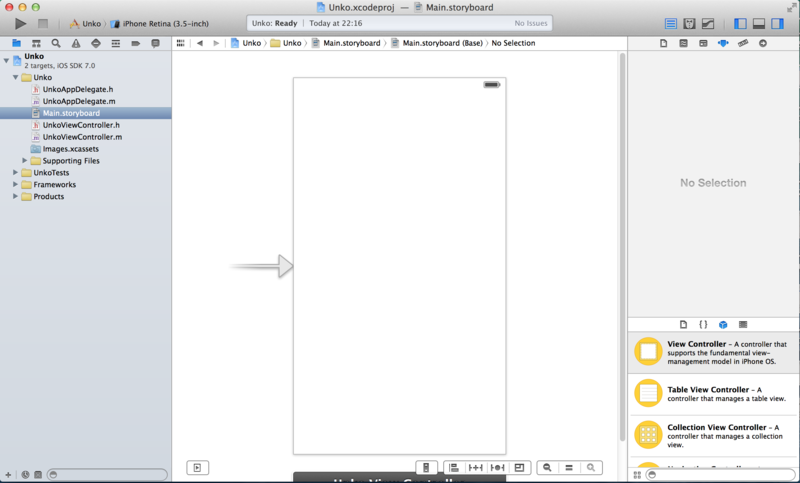Switch to Version editor
Screen dimensions: 800x483
[x=708, y=23]
